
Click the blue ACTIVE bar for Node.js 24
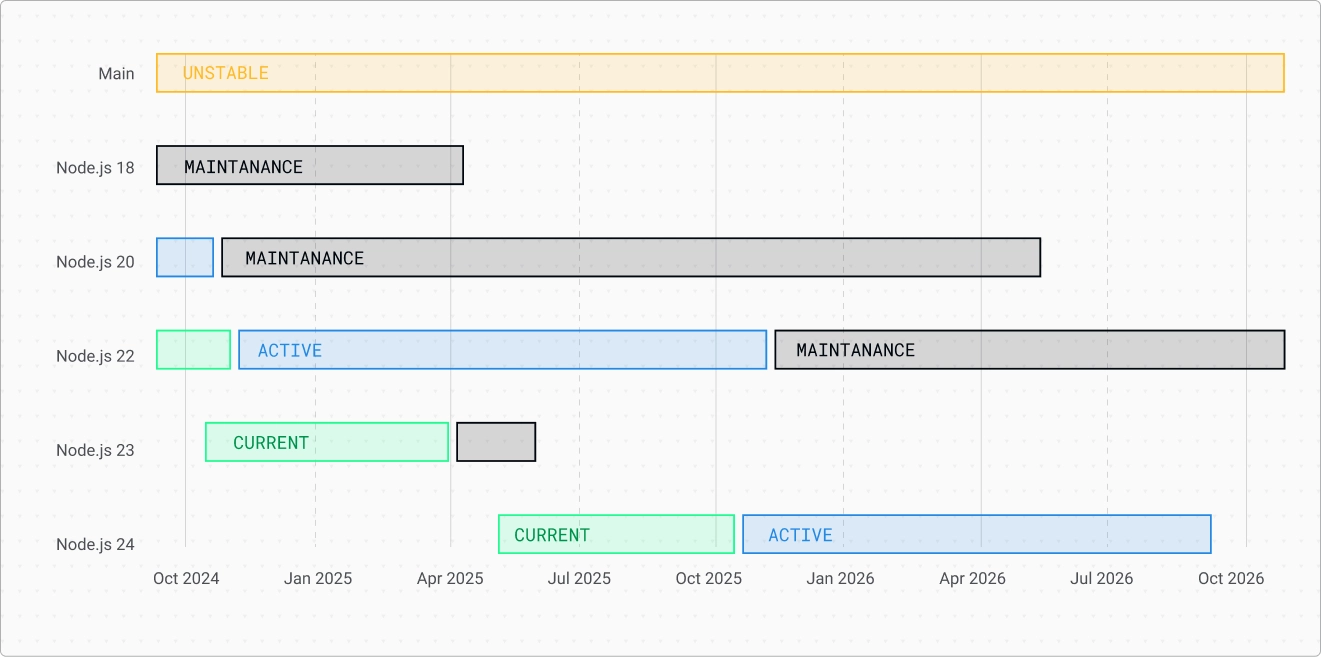point(977,534)
